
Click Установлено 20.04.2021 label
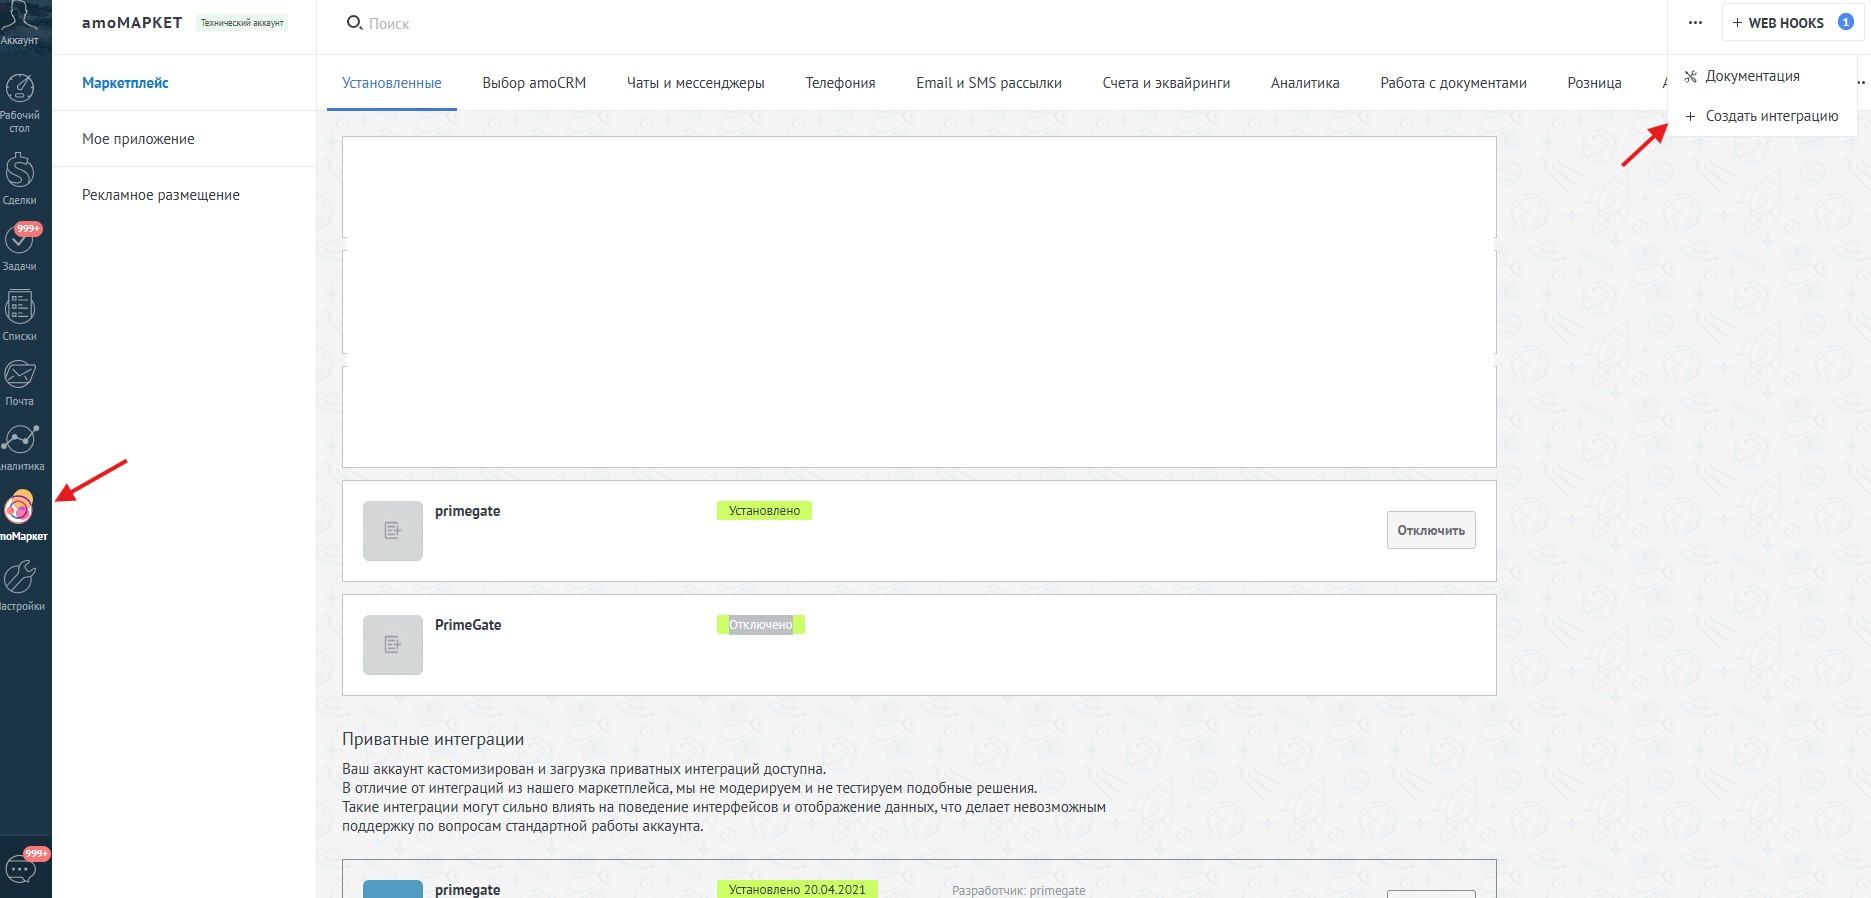click(797, 889)
